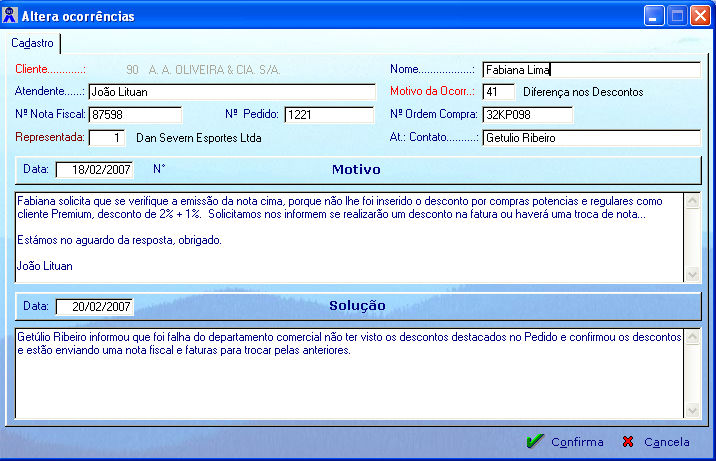Click the application icon in title bar
Viewport: 716px width, 461px height.
click(x=11, y=16)
